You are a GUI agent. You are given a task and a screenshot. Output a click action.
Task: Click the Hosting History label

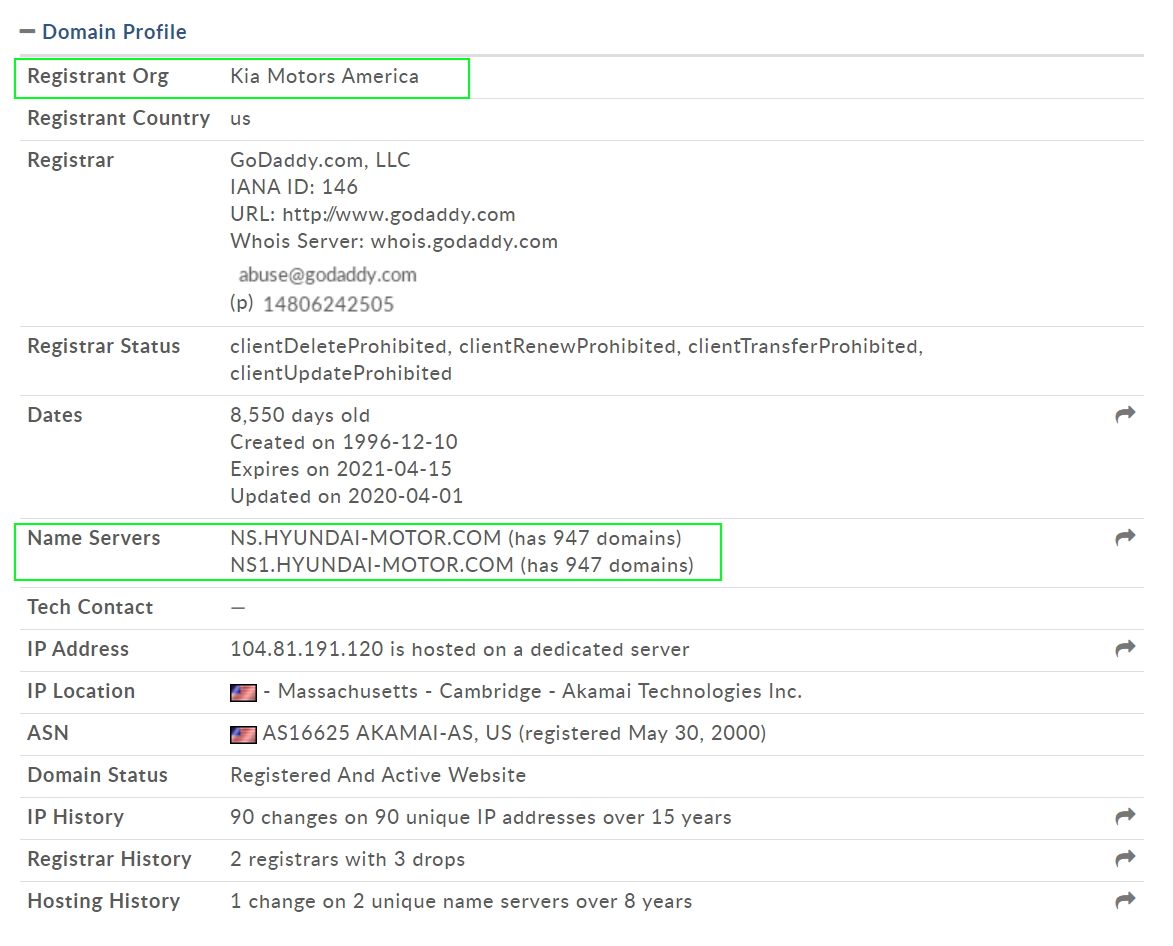[x=104, y=901]
